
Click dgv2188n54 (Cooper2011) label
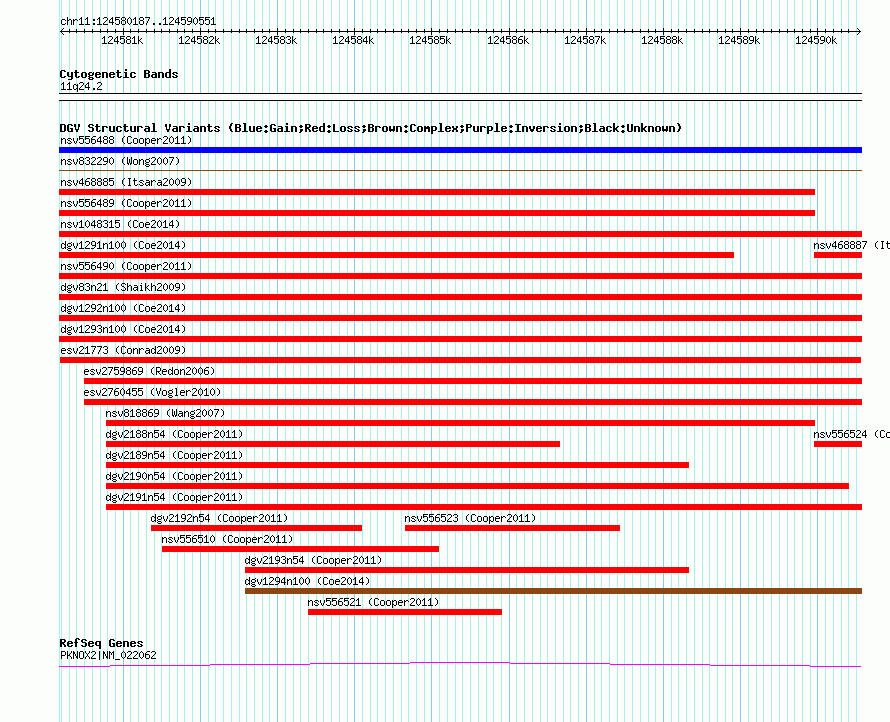tap(174, 434)
